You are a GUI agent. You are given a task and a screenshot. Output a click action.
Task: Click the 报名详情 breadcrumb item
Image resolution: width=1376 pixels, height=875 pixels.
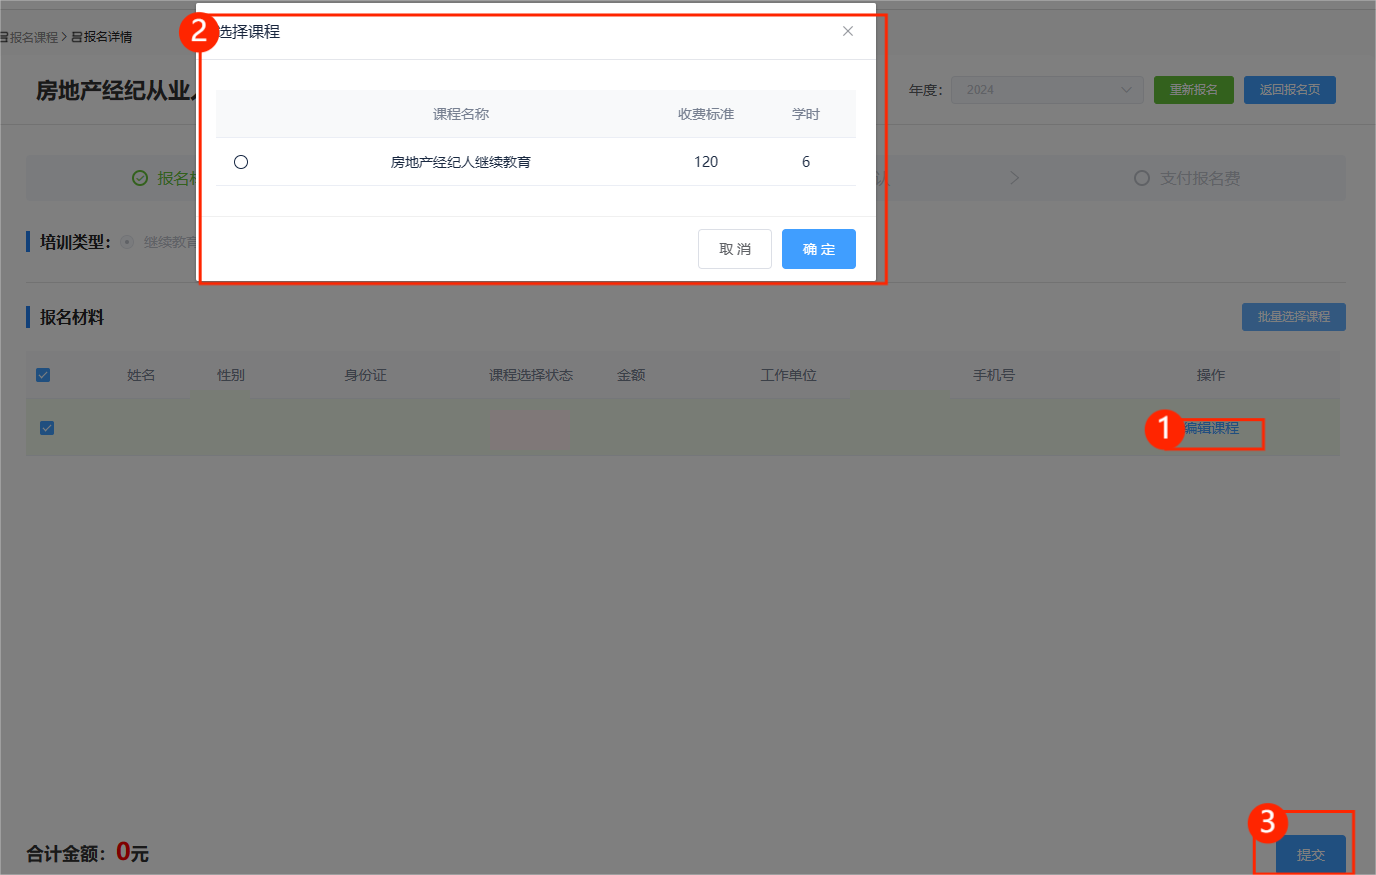tap(102, 37)
